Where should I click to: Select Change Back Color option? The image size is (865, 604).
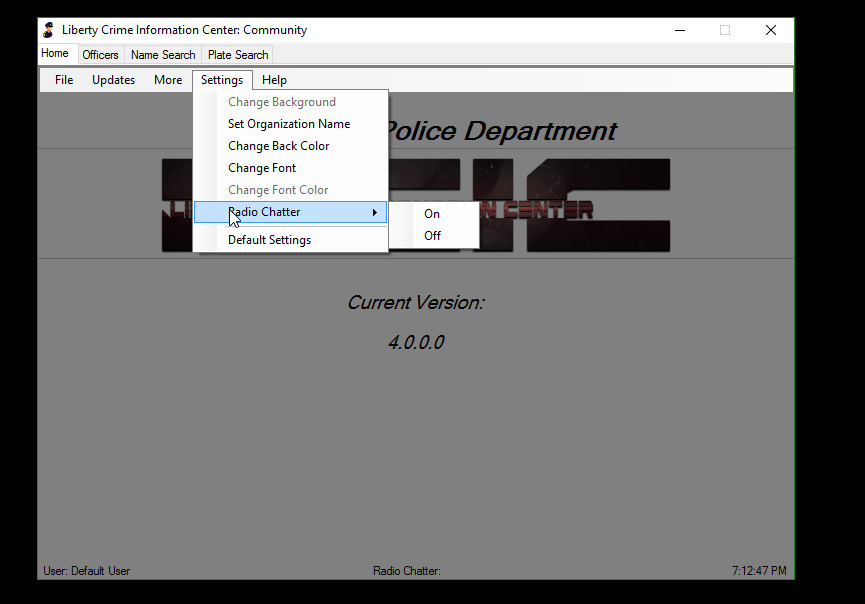point(278,146)
